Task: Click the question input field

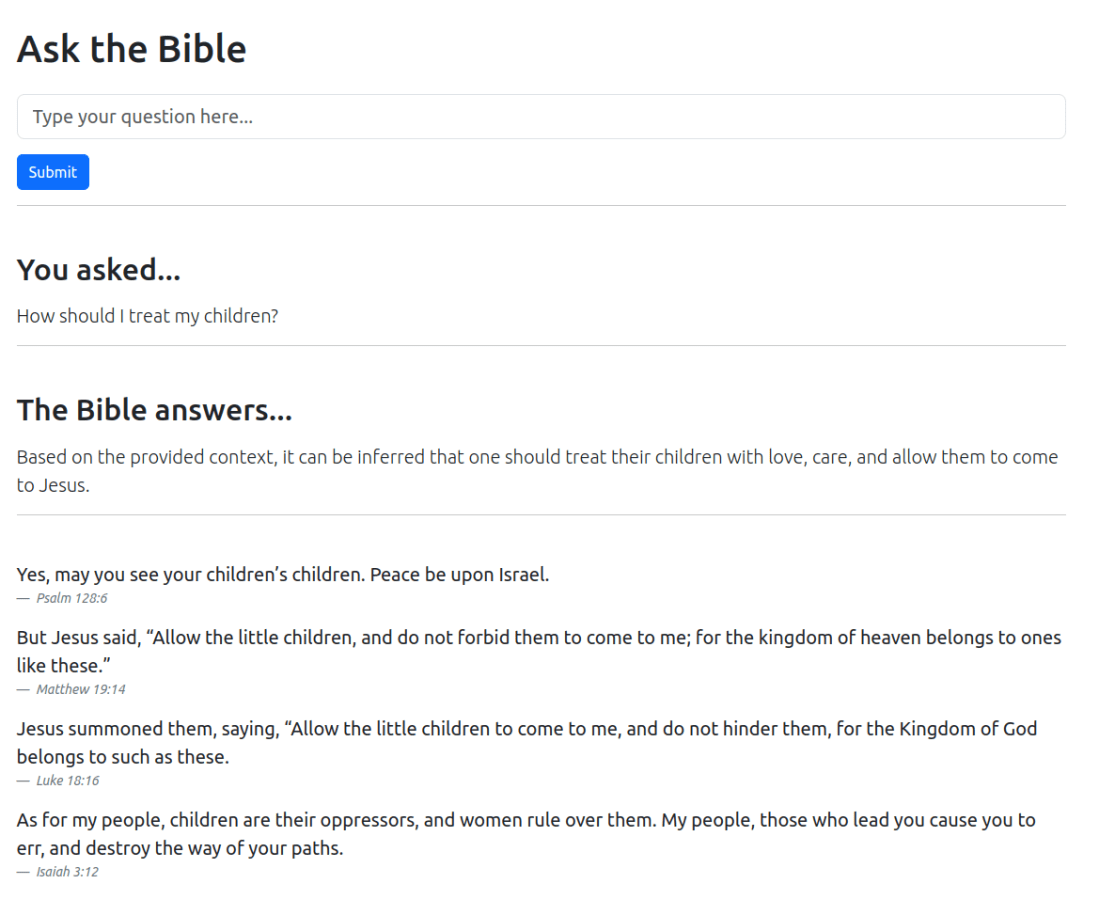Action: [x=540, y=117]
